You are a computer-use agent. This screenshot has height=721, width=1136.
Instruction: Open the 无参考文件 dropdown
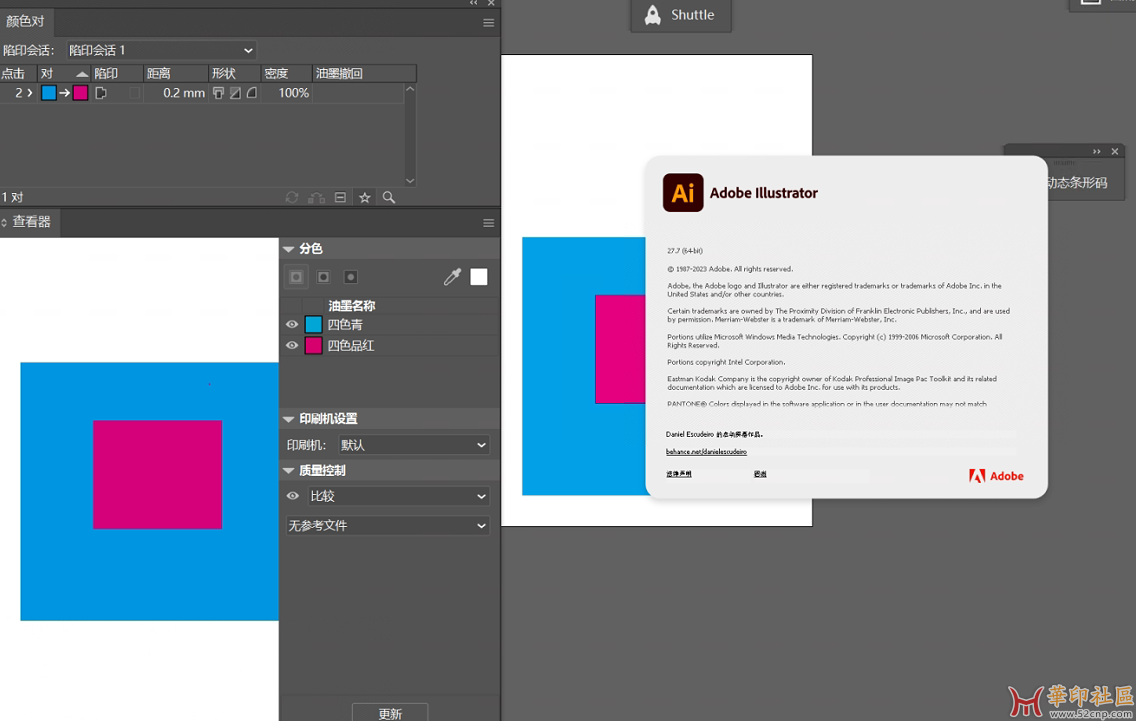[387, 526]
